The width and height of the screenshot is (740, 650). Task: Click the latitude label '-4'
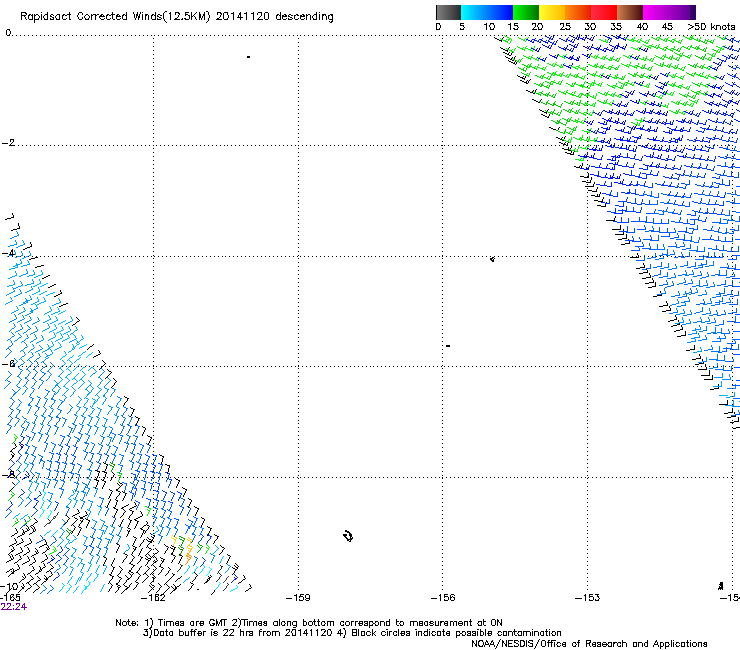click(x=8, y=253)
